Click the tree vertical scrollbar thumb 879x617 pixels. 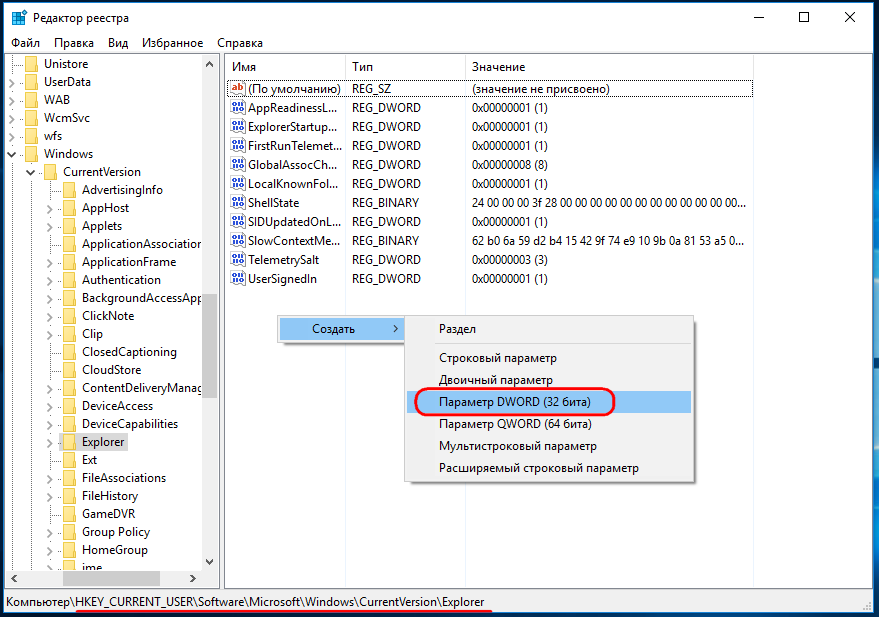point(210,346)
